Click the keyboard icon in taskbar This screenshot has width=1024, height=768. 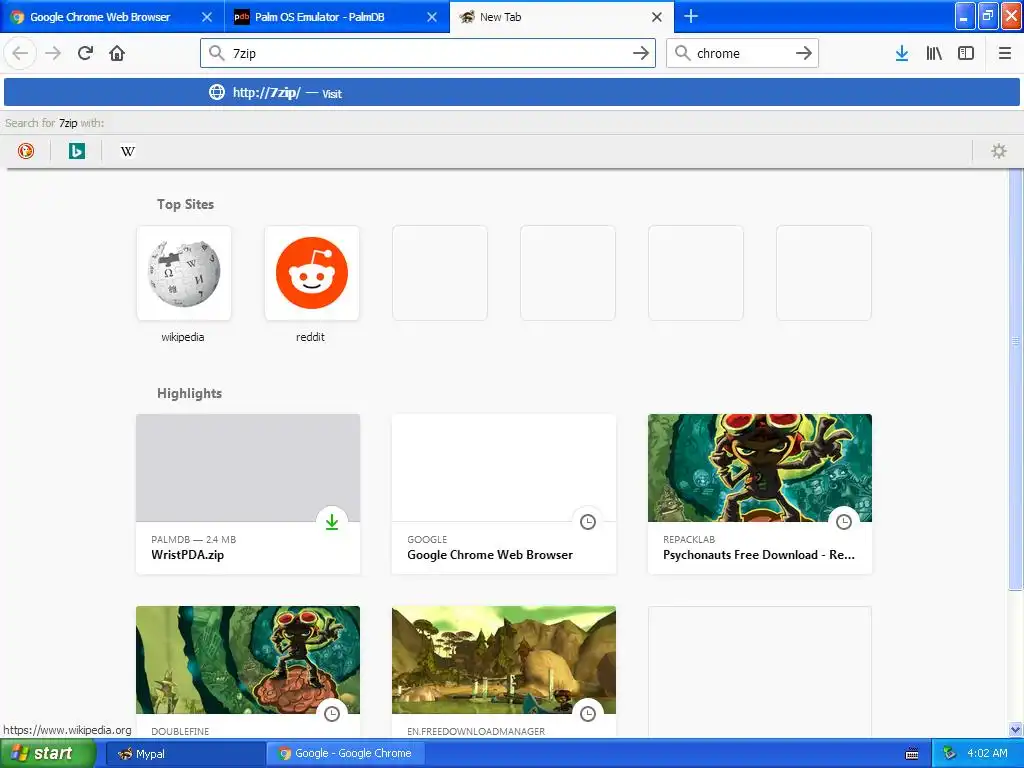[x=912, y=754]
